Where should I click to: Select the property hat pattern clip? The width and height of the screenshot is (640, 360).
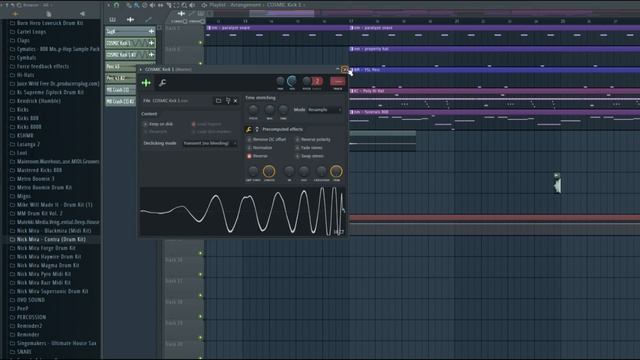click(x=494, y=49)
